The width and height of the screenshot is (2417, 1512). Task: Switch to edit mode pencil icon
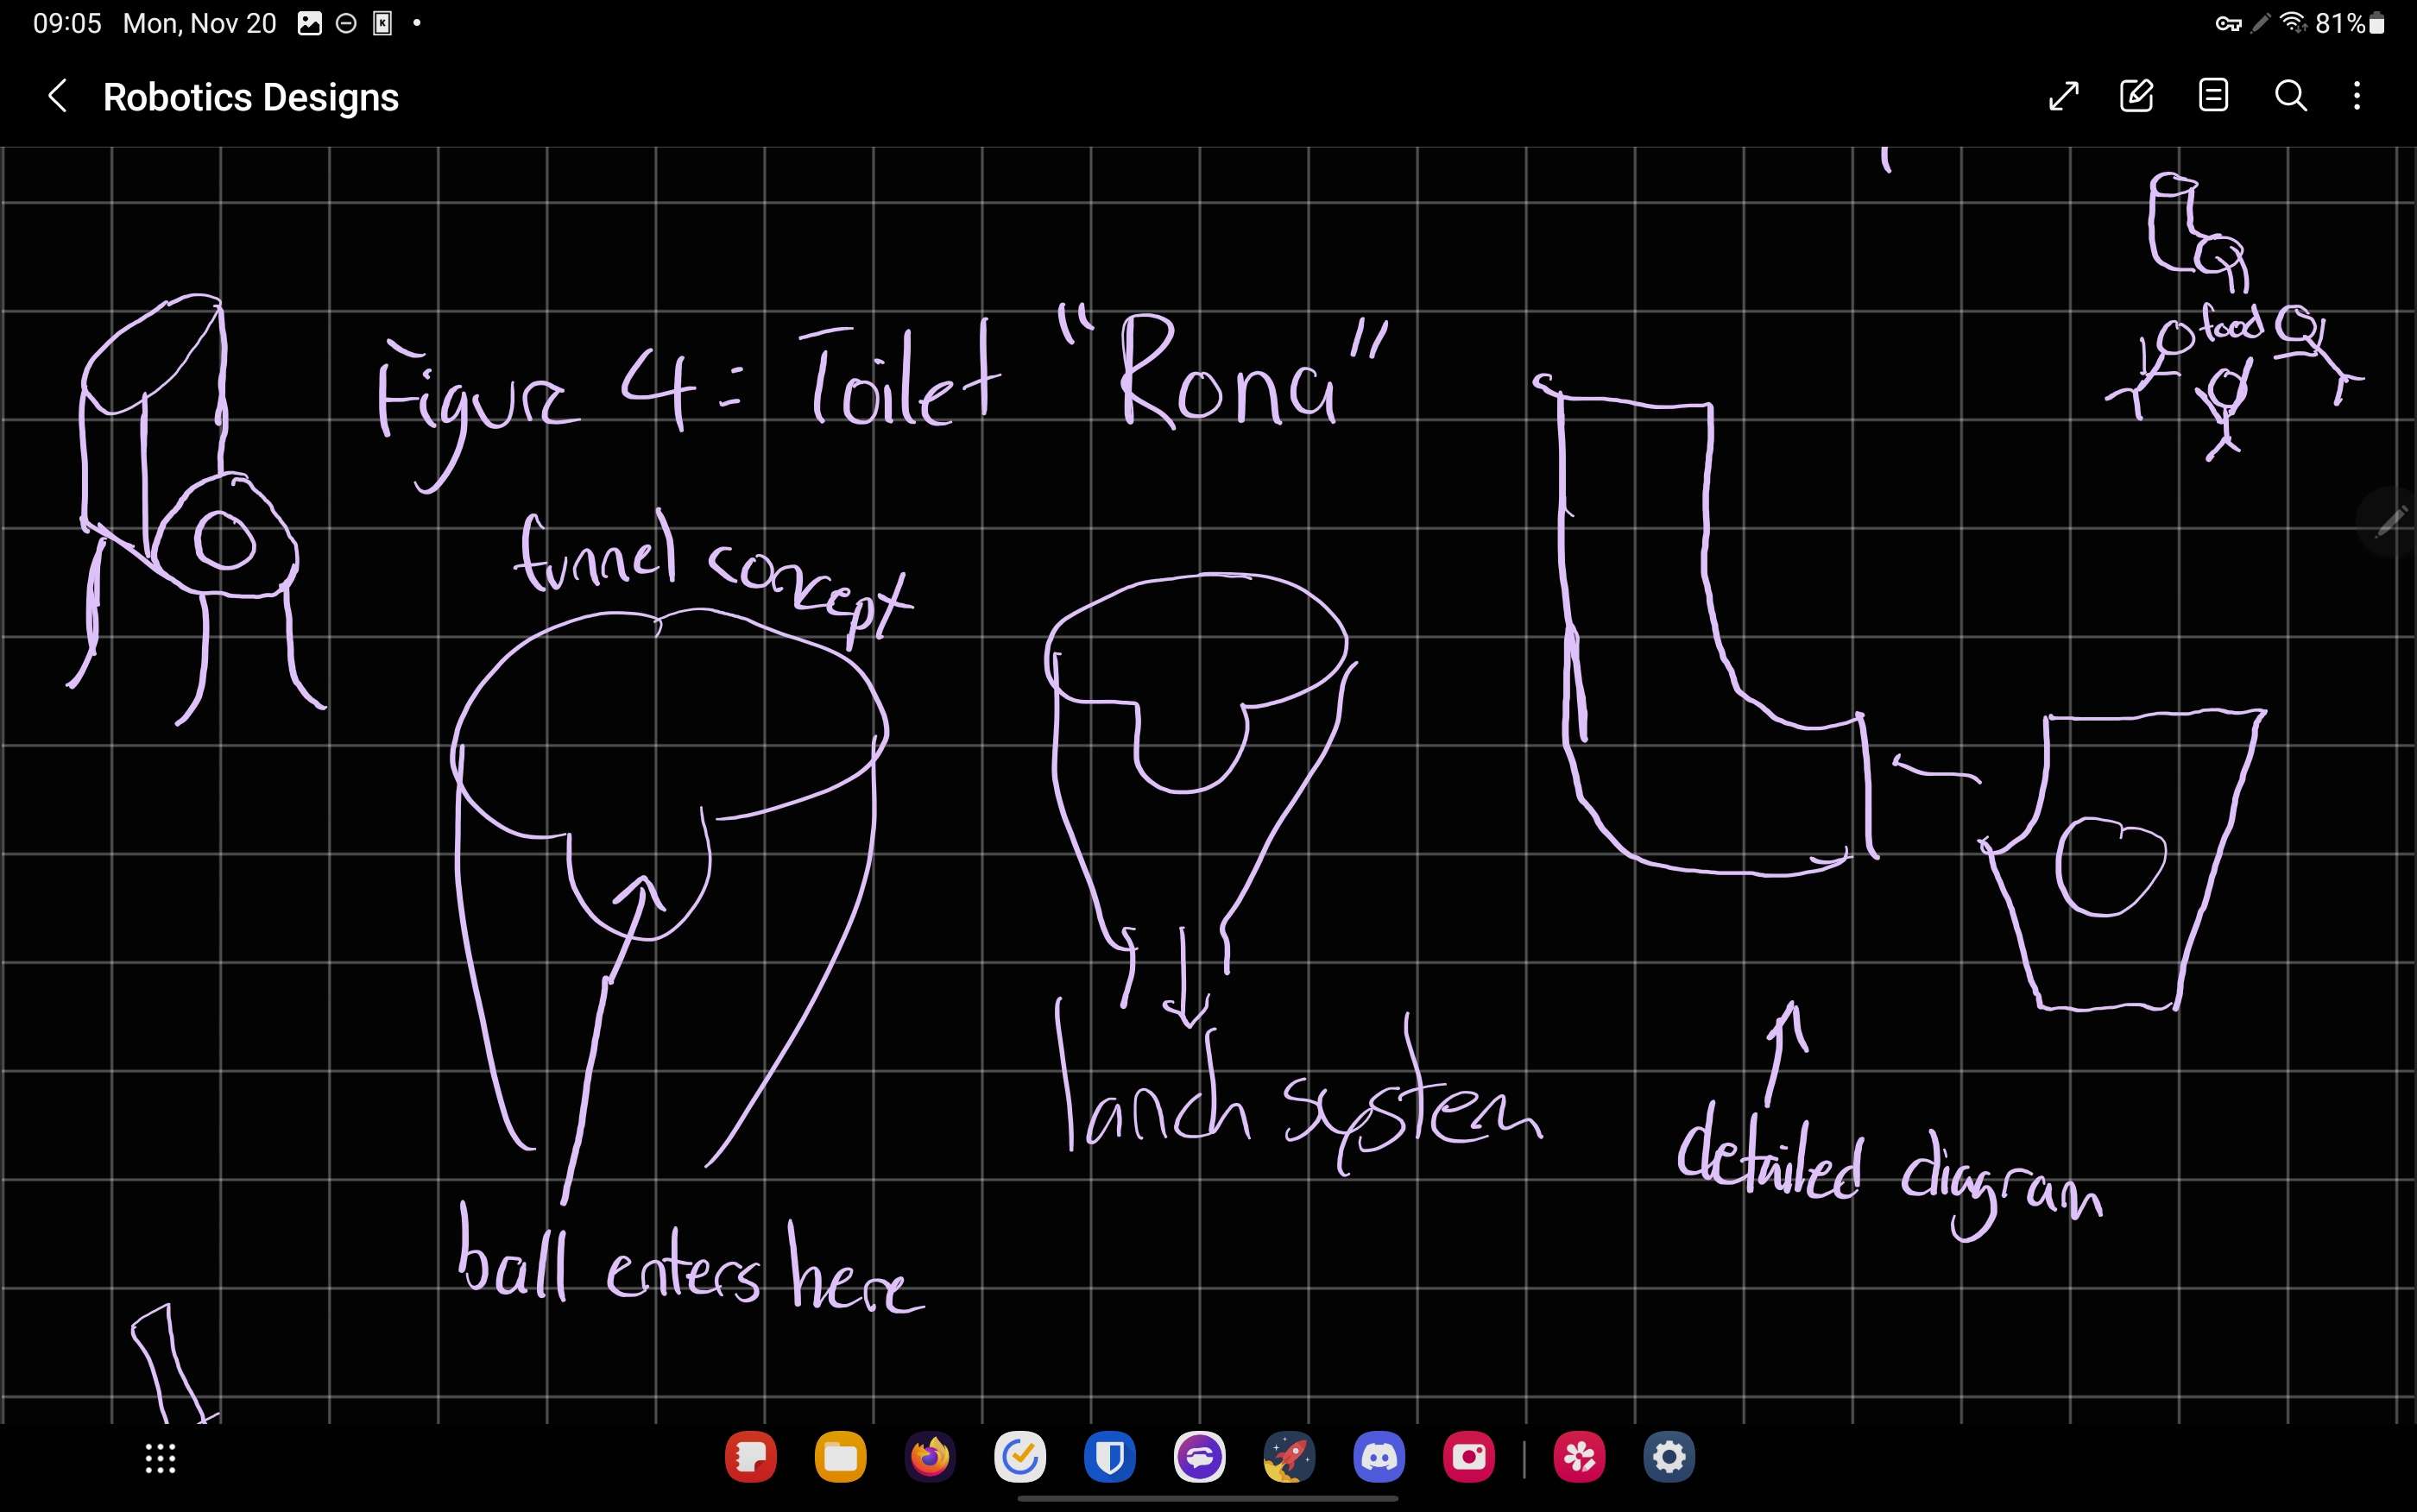click(x=2137, y=96)
